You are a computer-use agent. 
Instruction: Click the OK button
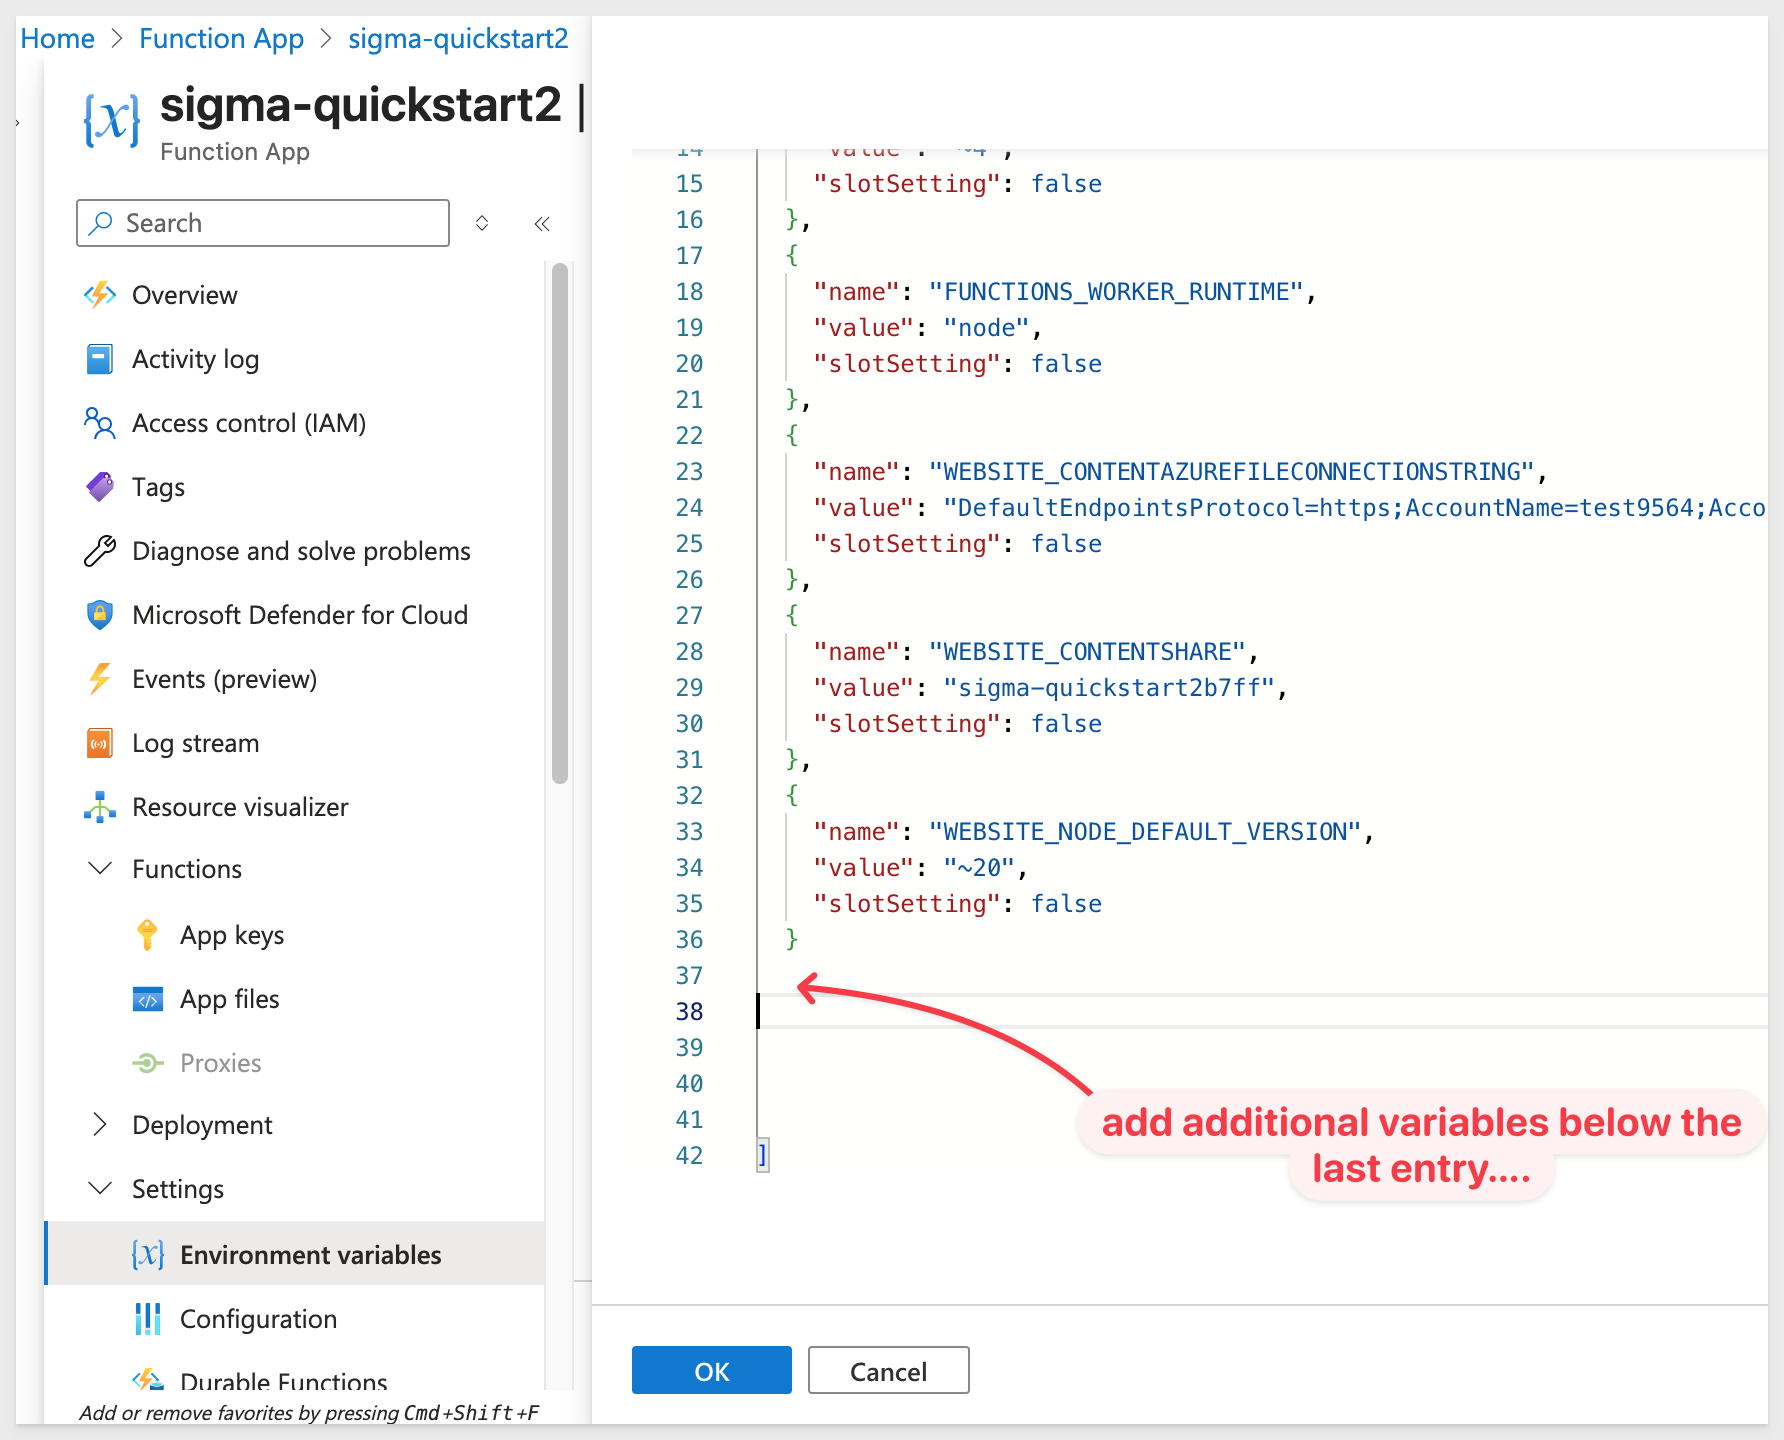pyautogui.click(x=712, y=1370)
